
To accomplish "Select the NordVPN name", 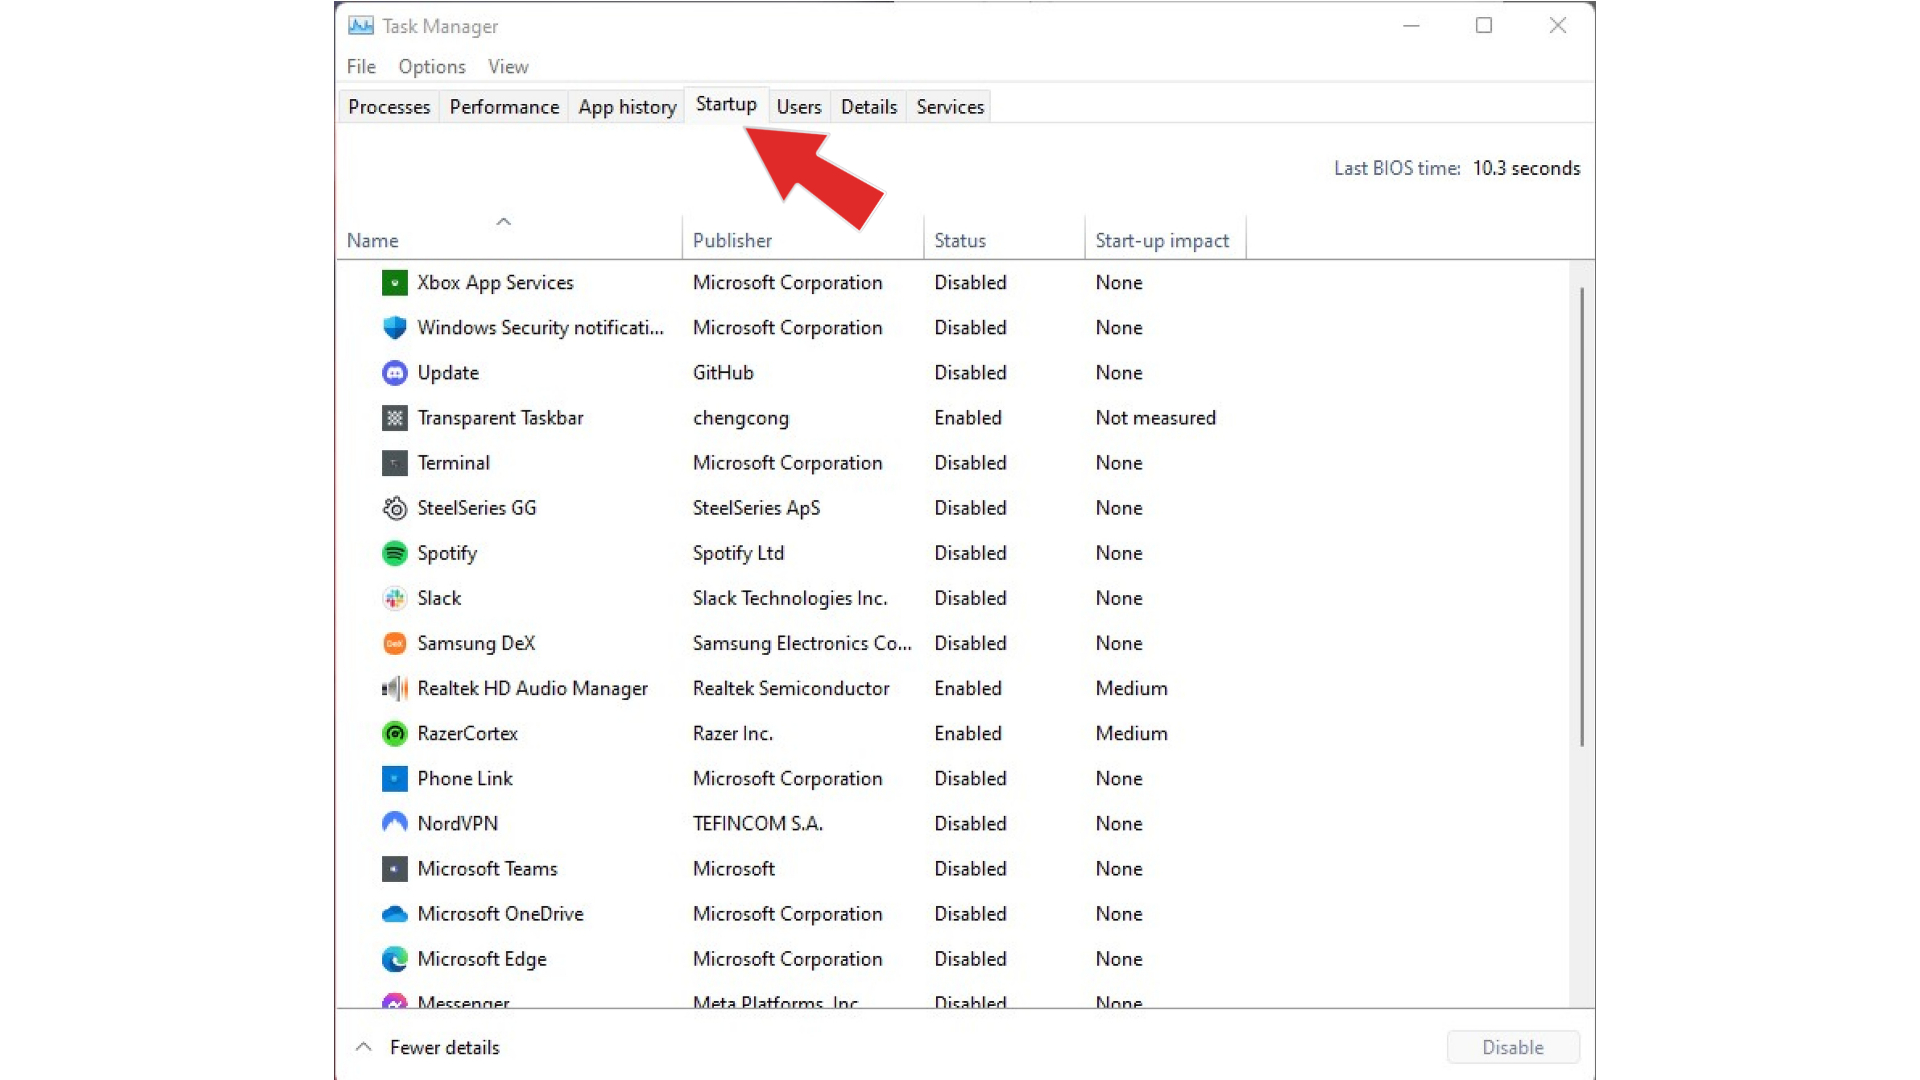I will coord(457,824).
